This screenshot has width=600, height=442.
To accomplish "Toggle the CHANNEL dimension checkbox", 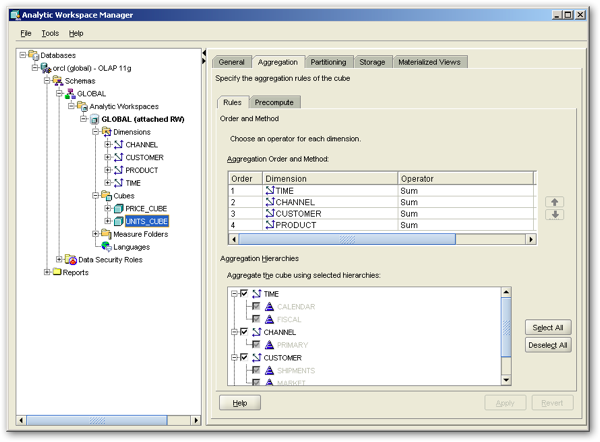I will [244, 332].
